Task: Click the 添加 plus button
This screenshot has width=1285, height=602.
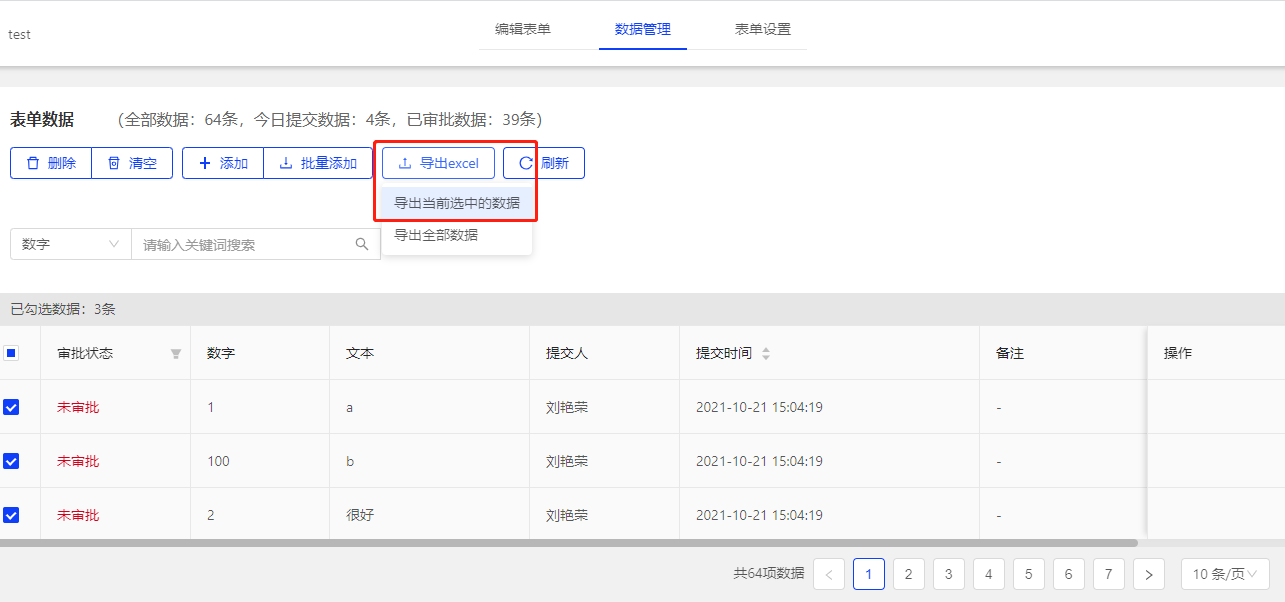Action: pos(223,163)
